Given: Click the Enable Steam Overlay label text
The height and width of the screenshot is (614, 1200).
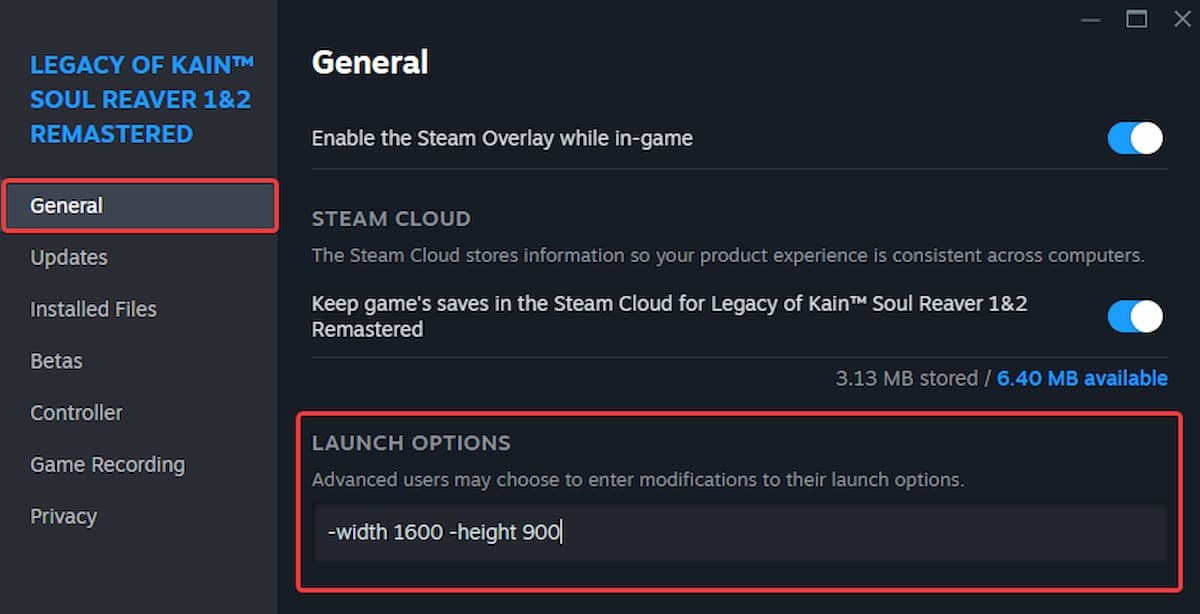Looking at the screenshot, I should [502, 139].
